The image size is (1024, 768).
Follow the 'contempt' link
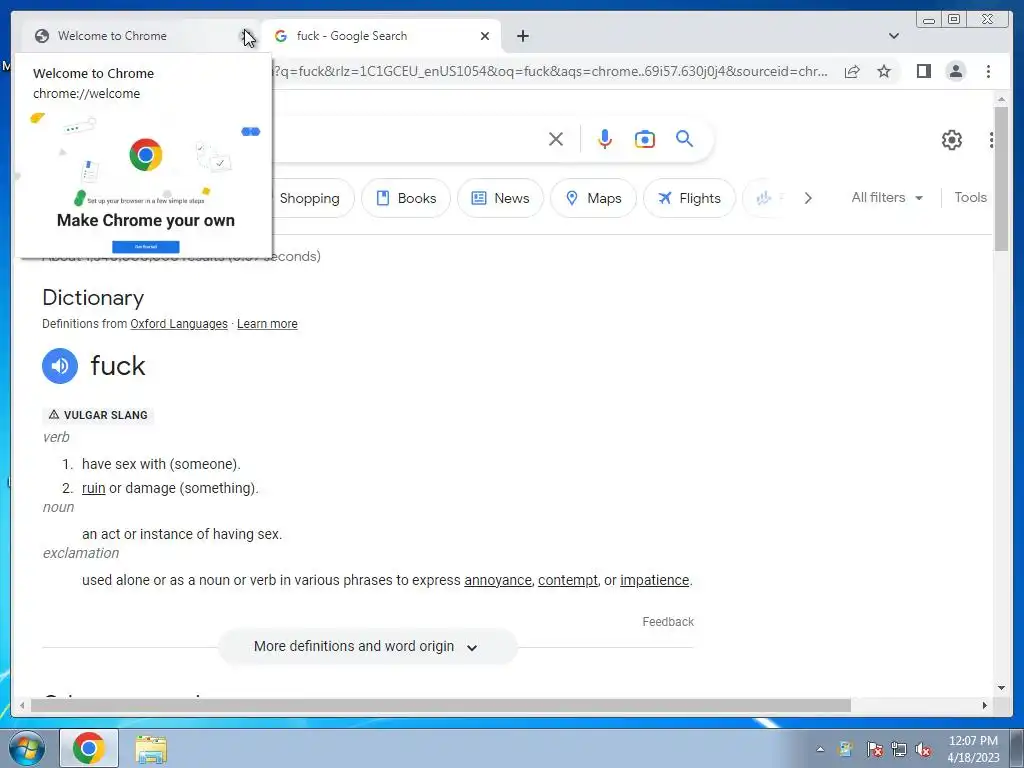(x=568, y=580)
